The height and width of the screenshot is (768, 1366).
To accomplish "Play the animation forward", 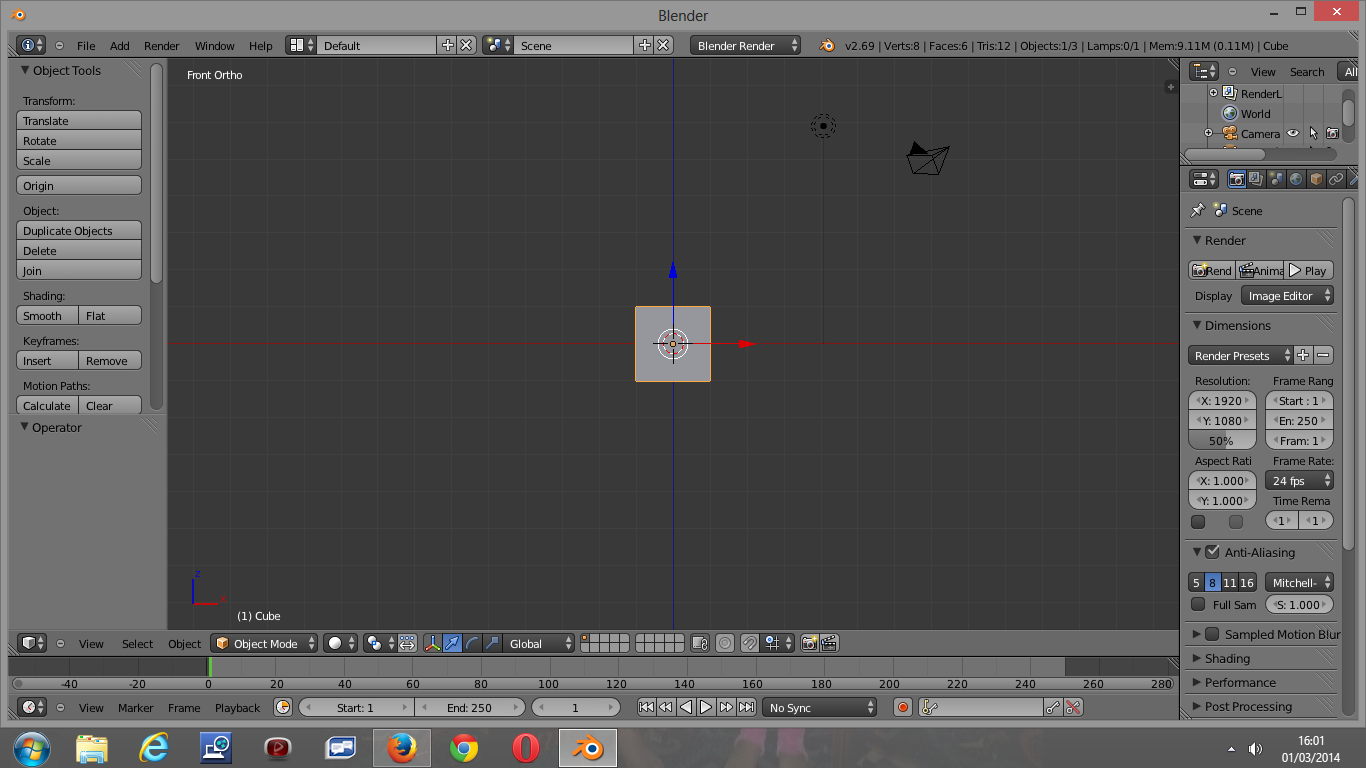I will coord(706,707).
